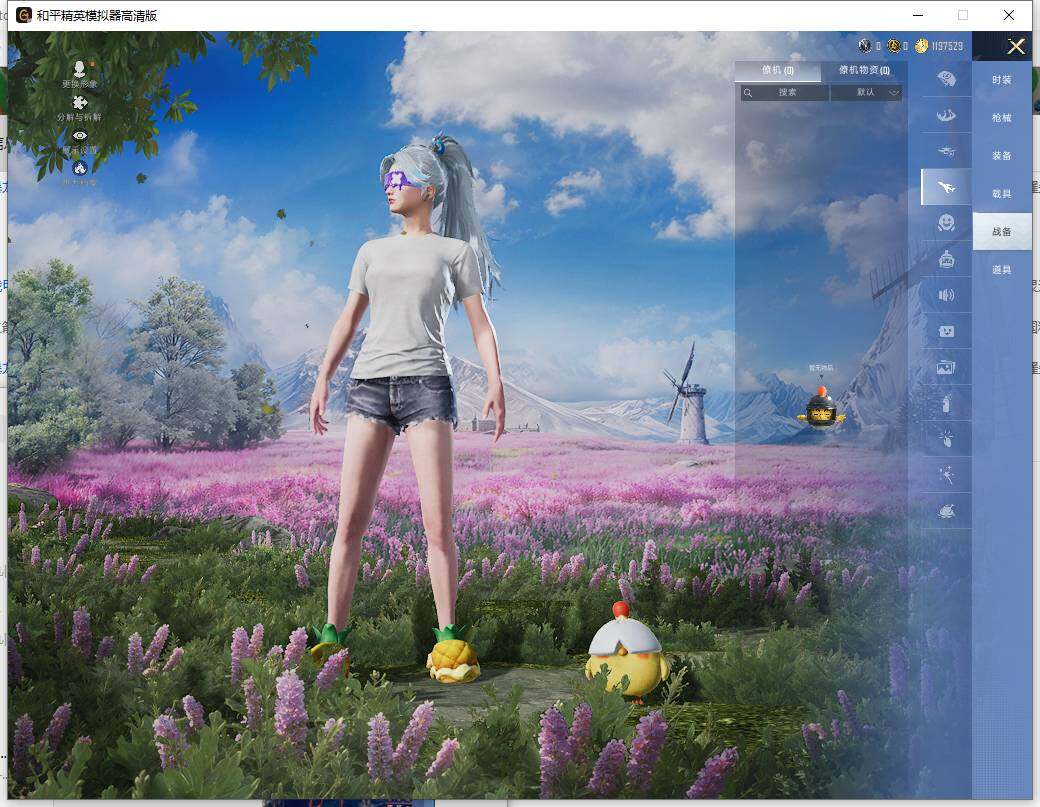Open the 道具 items tab
Image resolution: width=1040 pixels, height=807 pixels.
[x=1002, y=270]
